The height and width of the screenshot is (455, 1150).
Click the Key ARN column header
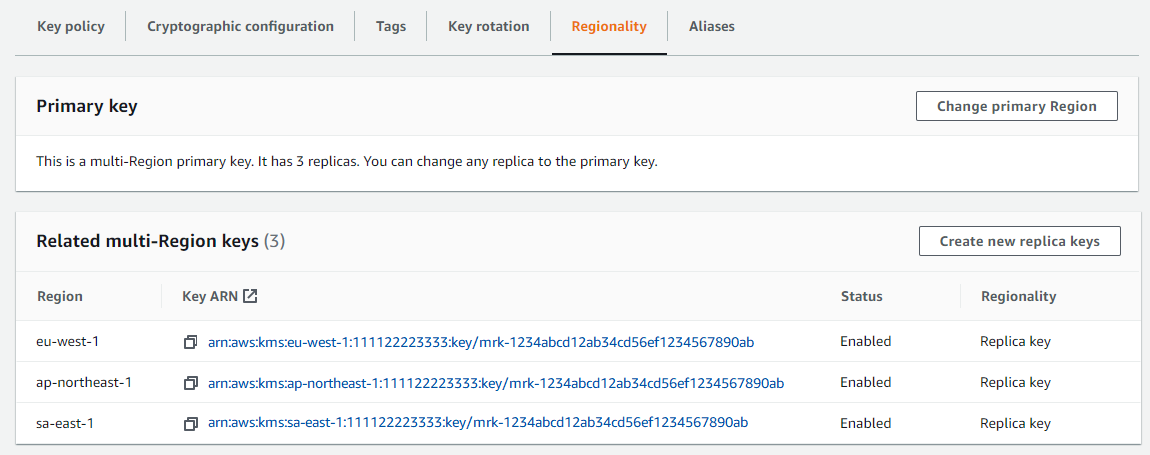[x=207, y=296]
